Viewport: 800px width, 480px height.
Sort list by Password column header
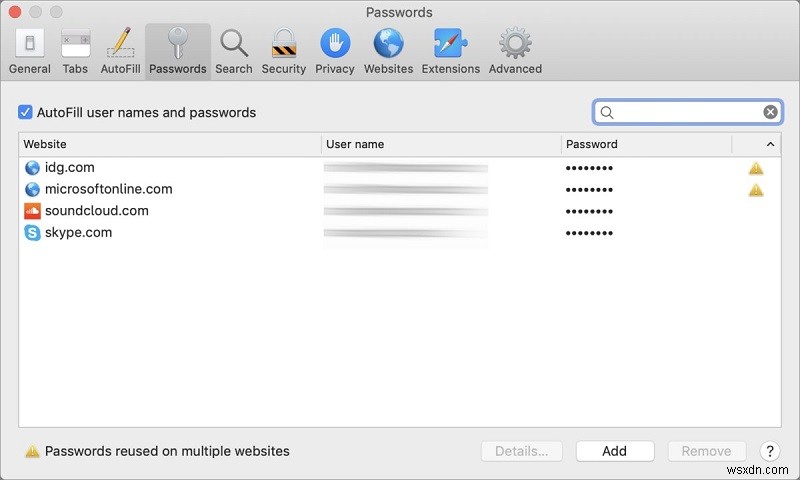click(x=646, y=144)
